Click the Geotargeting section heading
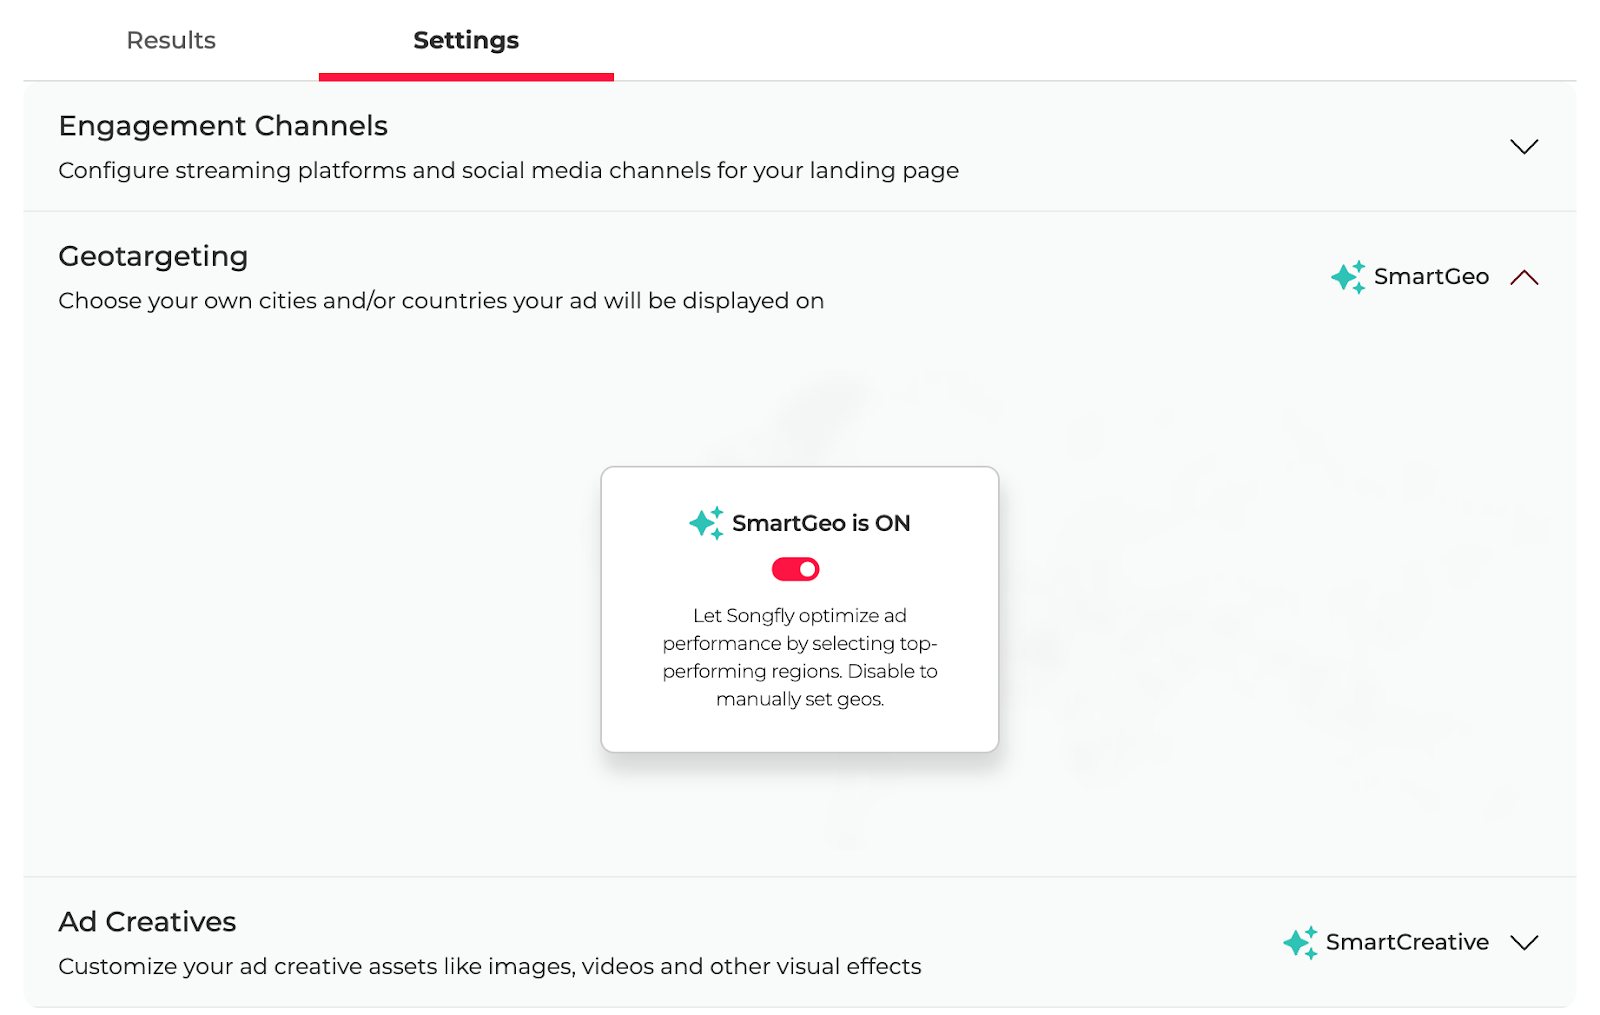Viewport: 1600px width, 1015px height. click(x=153, y=257)
